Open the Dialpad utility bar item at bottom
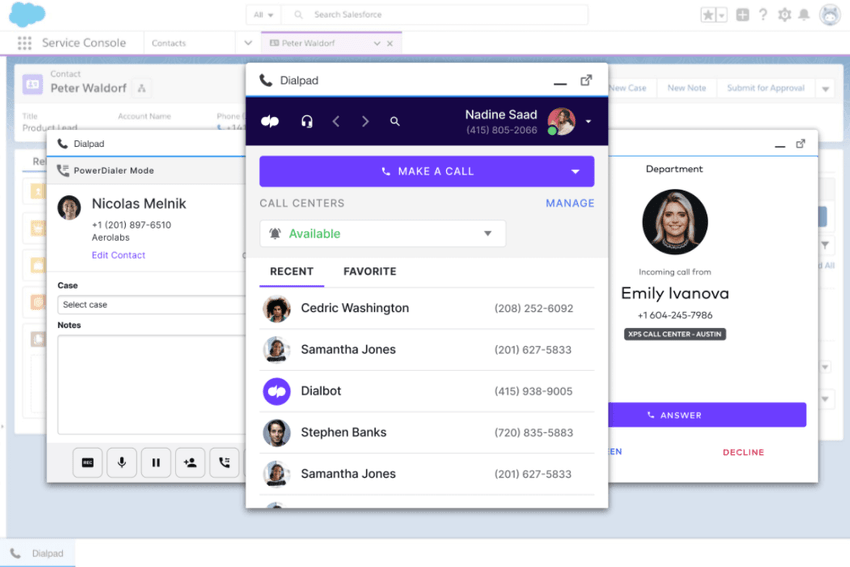 37,553
